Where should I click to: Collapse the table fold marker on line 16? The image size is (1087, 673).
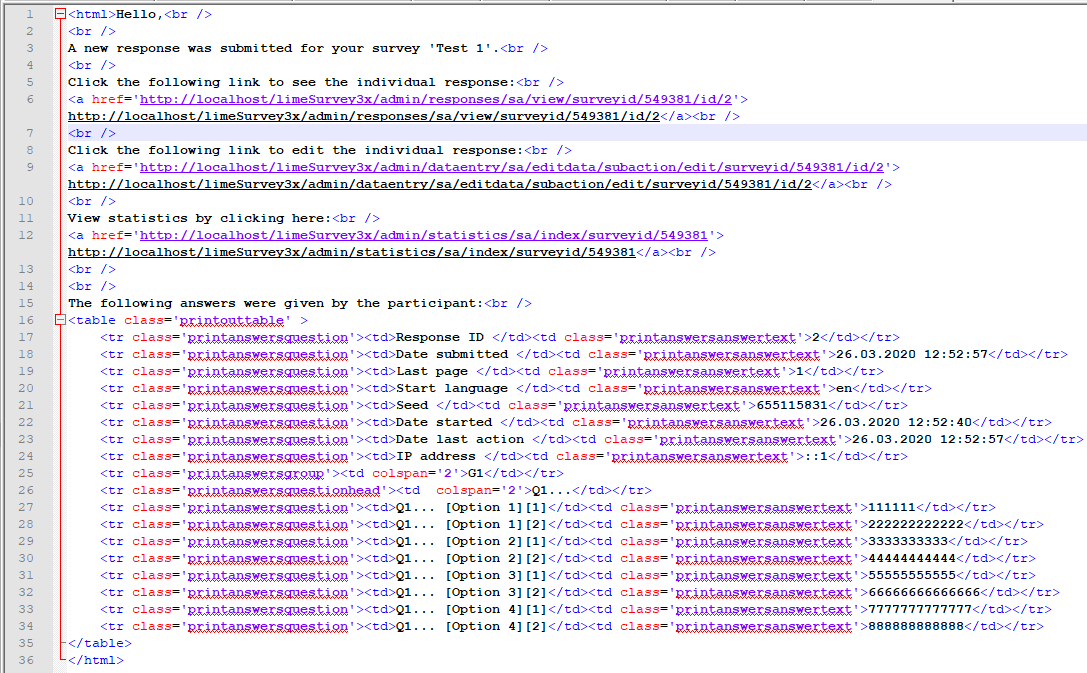pyautogui.click(x=60, y=320)
